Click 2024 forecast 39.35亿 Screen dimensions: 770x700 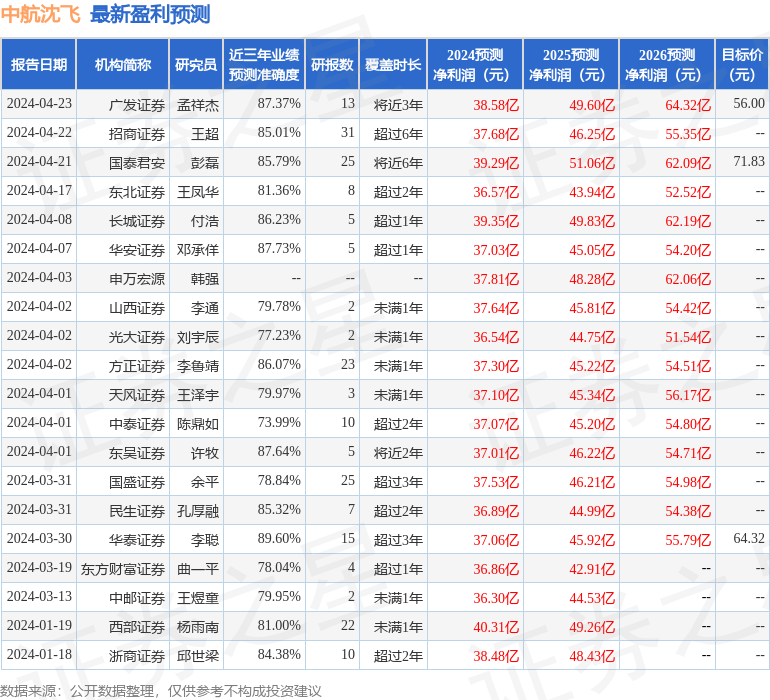point(496,221)
